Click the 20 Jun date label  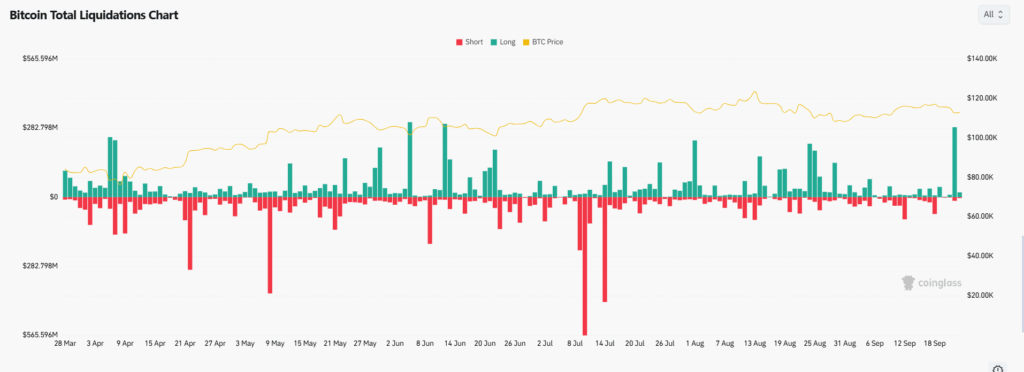click(x=485, y=343)
